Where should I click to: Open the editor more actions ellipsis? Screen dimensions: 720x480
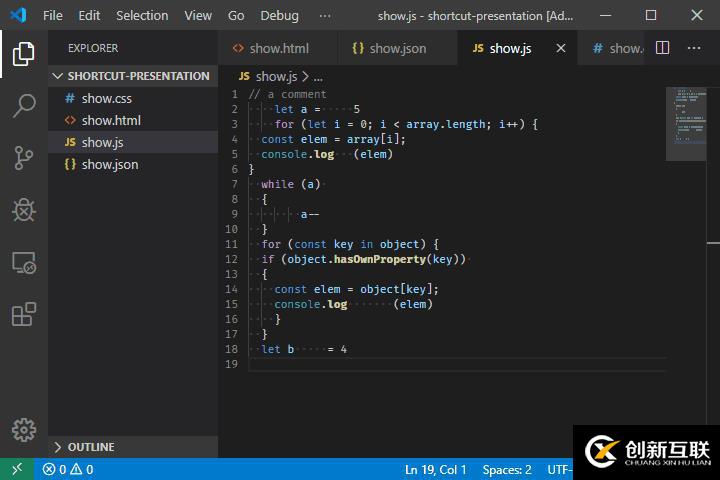tap(694, 48)
